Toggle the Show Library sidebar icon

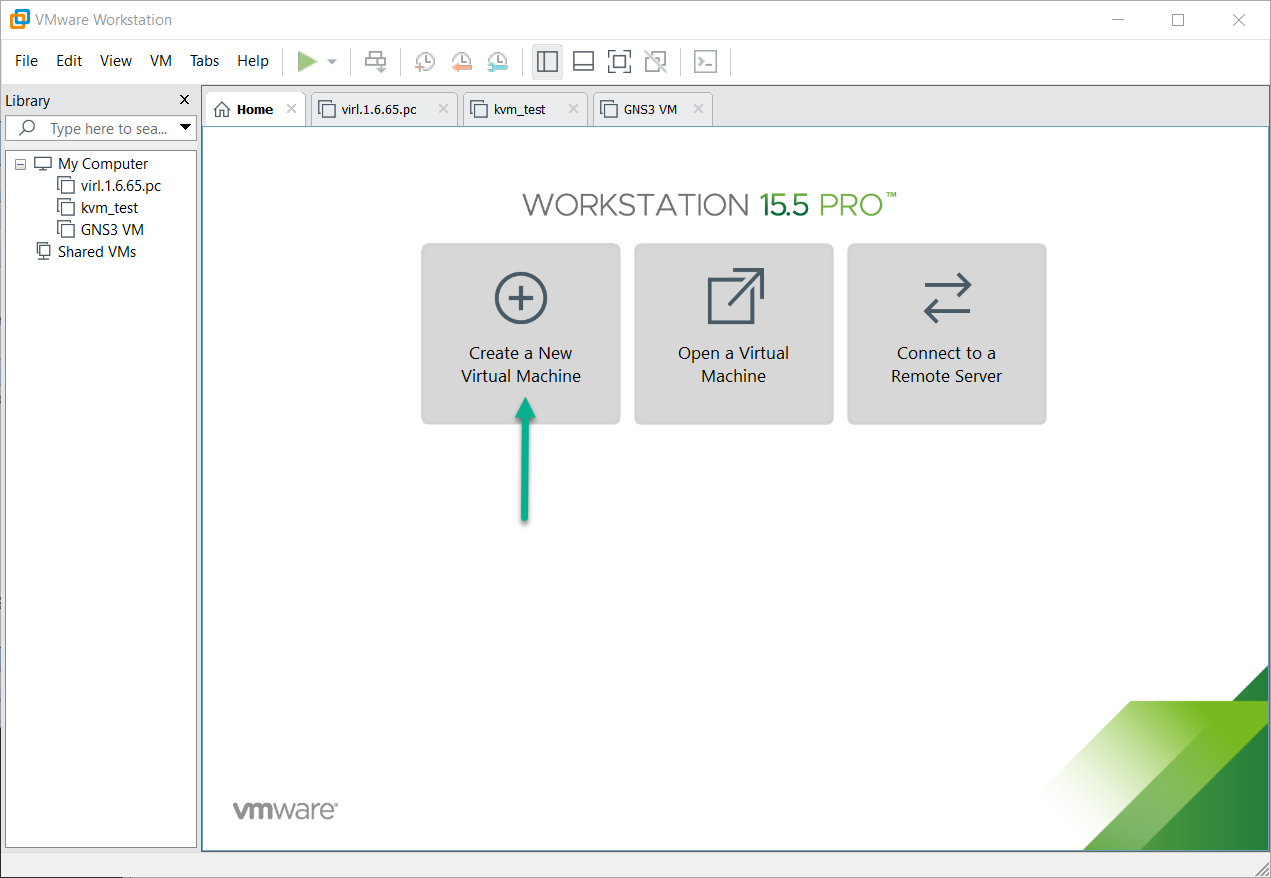point(547,62)
